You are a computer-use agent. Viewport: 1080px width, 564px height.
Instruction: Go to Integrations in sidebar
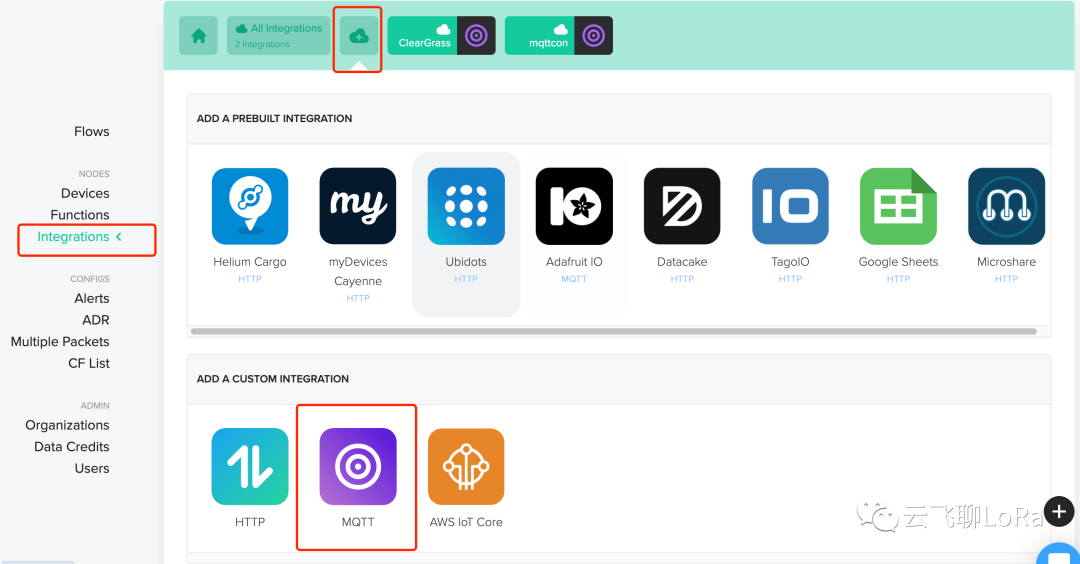pos(73,237)
